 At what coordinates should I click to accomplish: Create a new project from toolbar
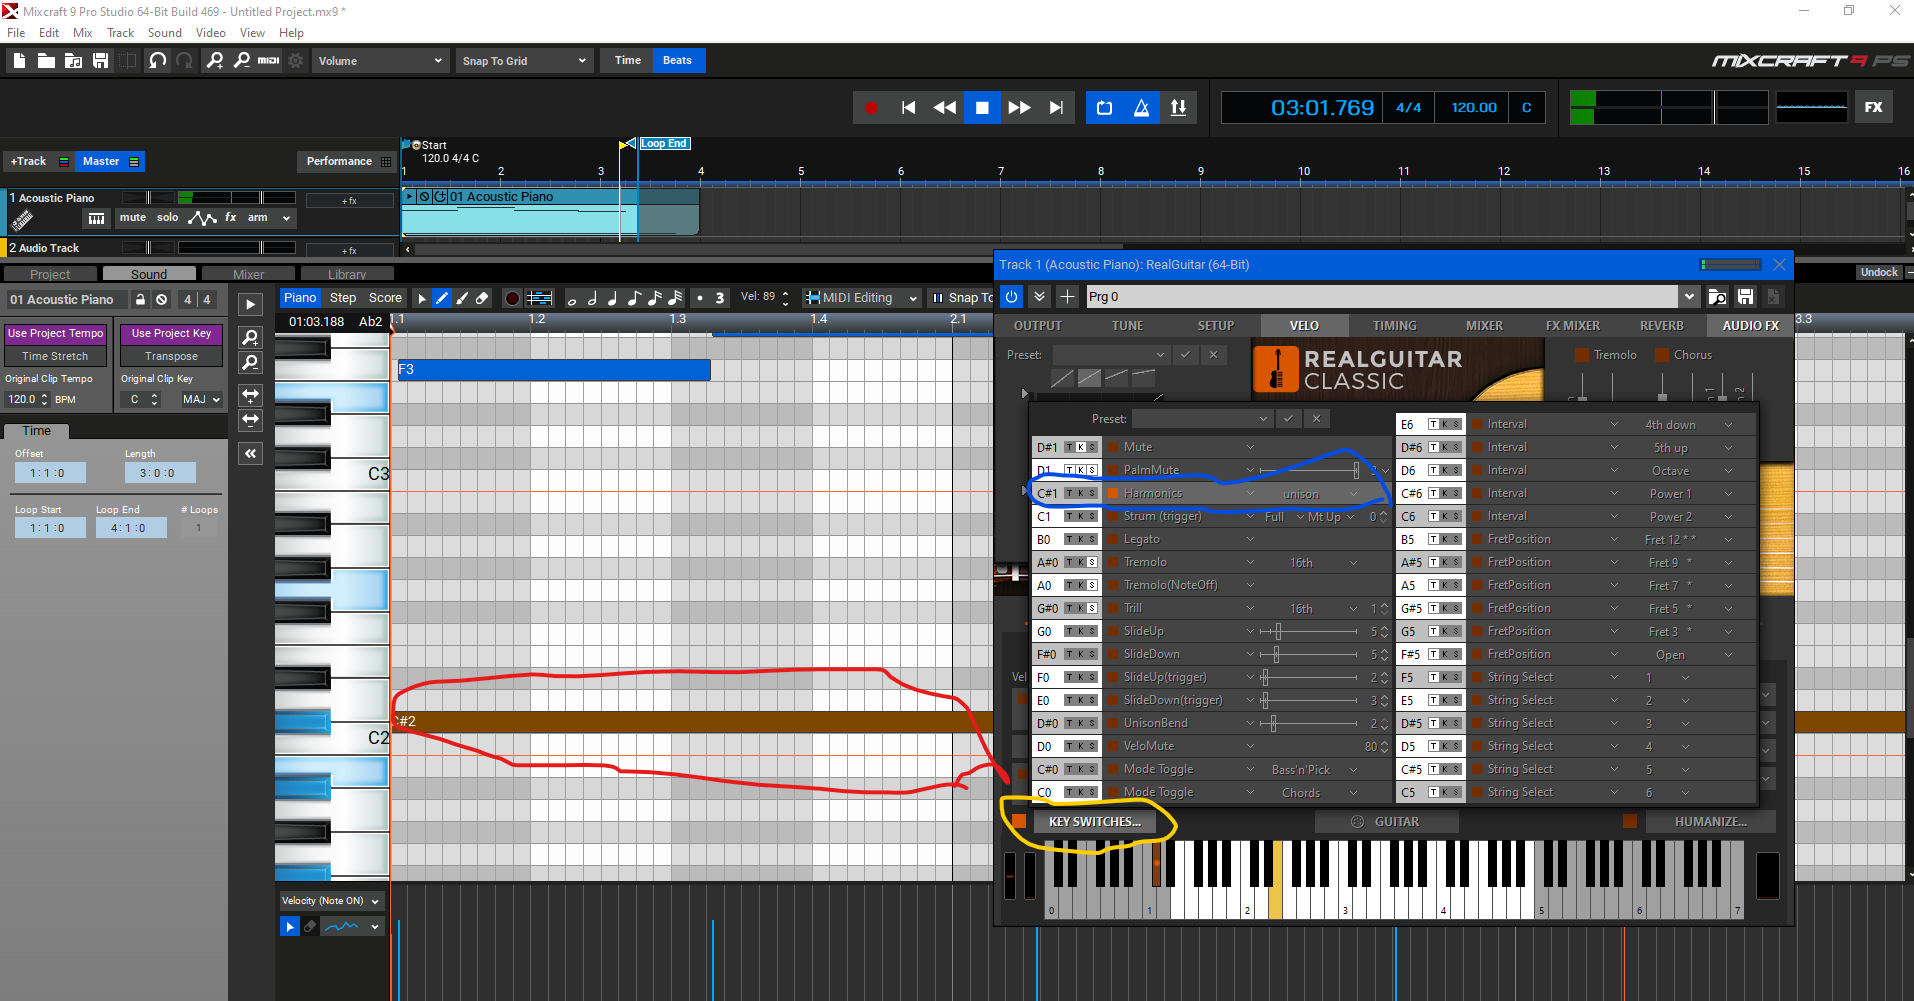[19, 61]
